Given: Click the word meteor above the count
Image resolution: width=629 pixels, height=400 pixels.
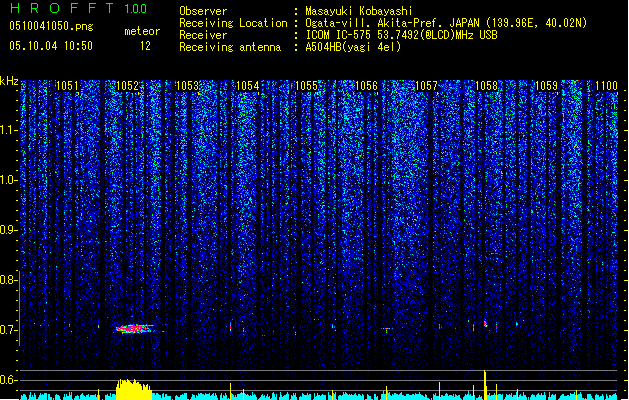Looking at the screenshot, I should click(x=142, y=31).
